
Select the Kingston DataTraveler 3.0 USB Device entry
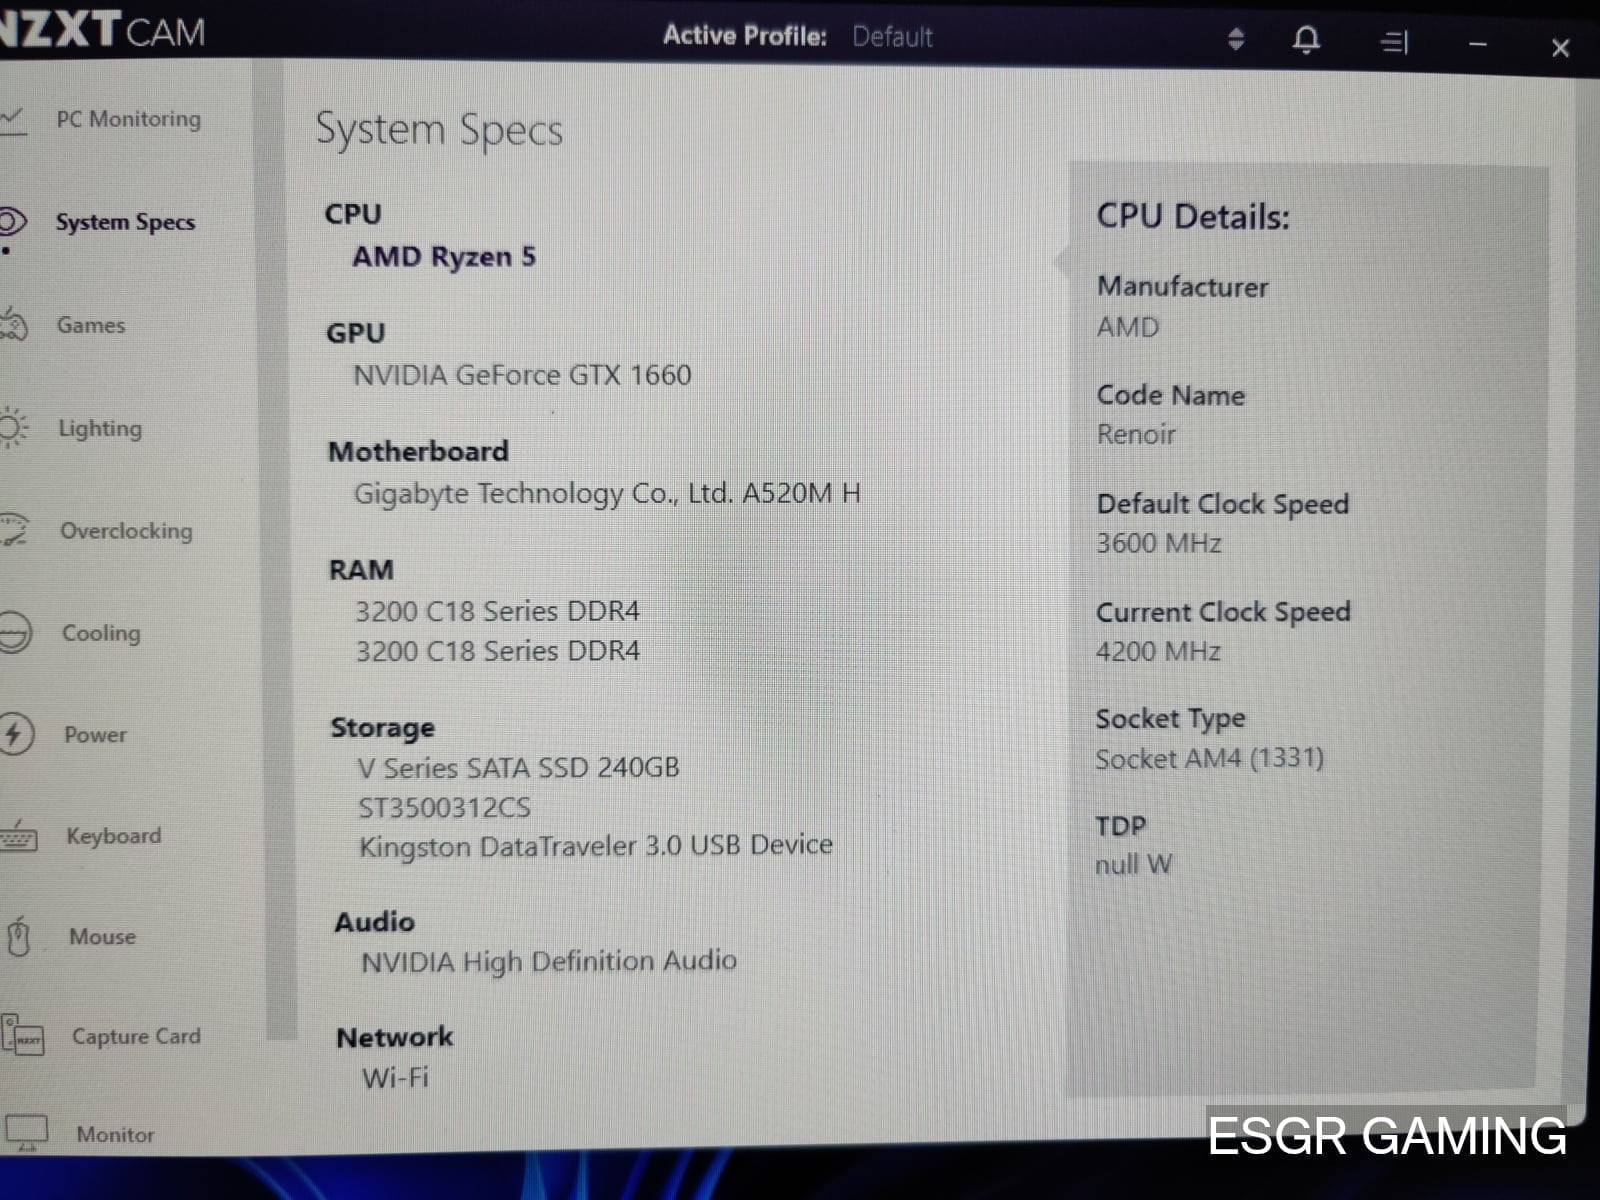click(x=596, y=846)
